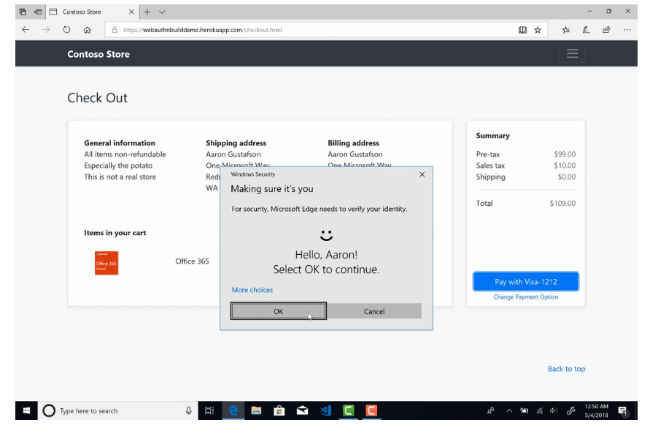This screenshot has height=433, width=650.
Task: Open the Action Center notifications icon
Action: click(623, 411)
